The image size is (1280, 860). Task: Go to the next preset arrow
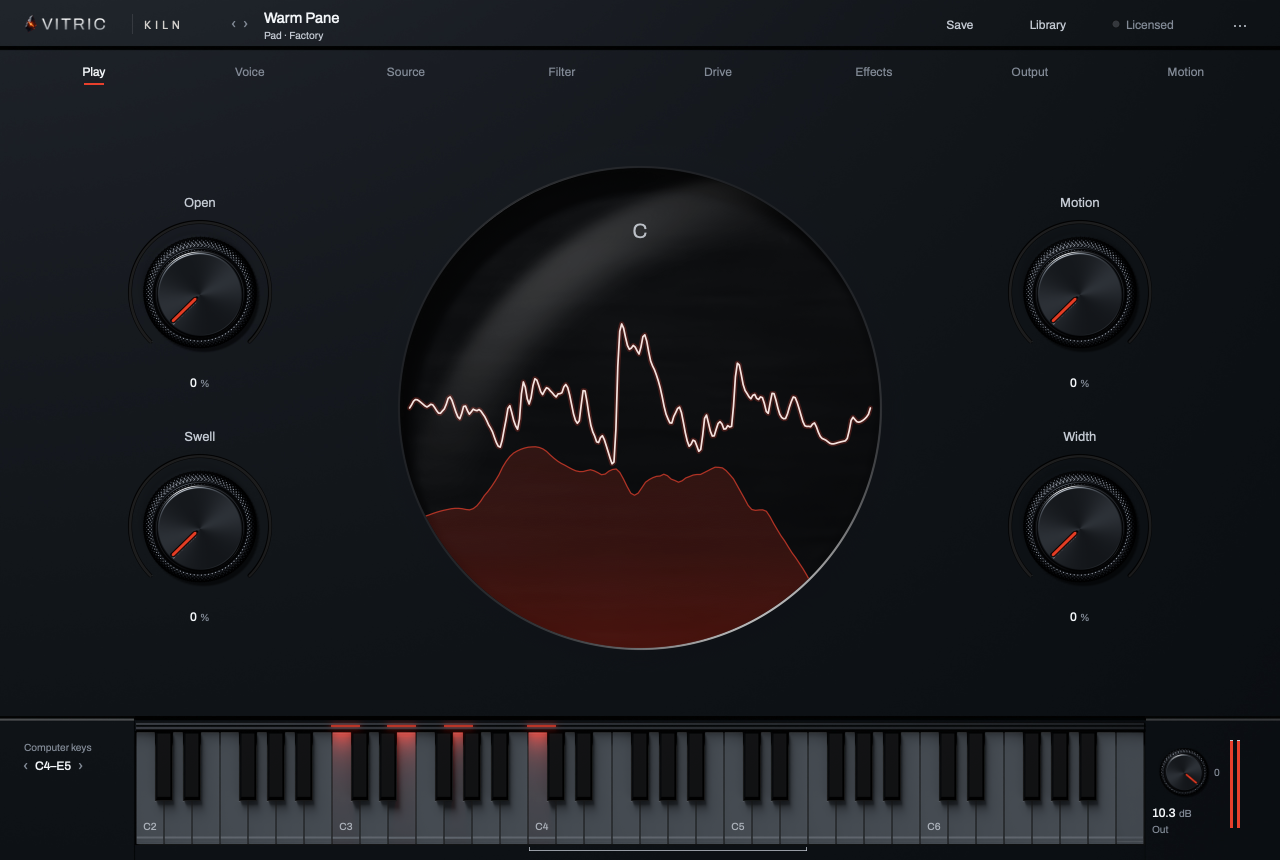click(246, 24)
